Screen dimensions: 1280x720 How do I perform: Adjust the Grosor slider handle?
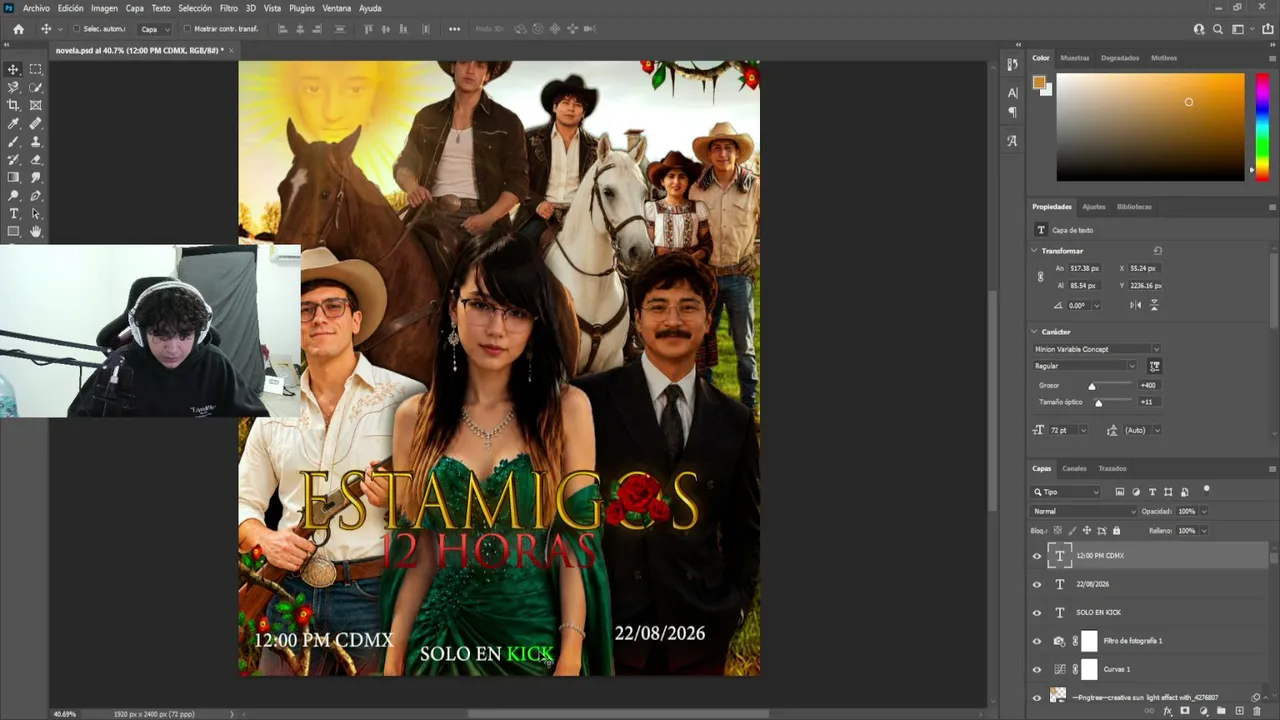click(x=1092, y=386)
